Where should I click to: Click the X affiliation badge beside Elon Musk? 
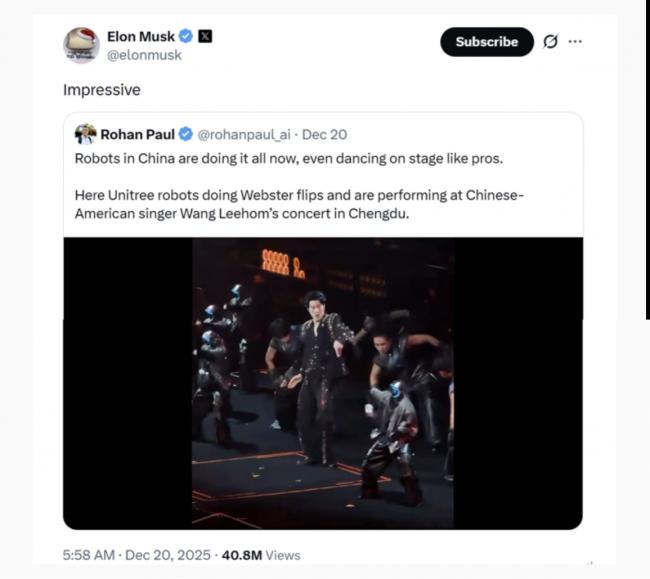(205, 37)
